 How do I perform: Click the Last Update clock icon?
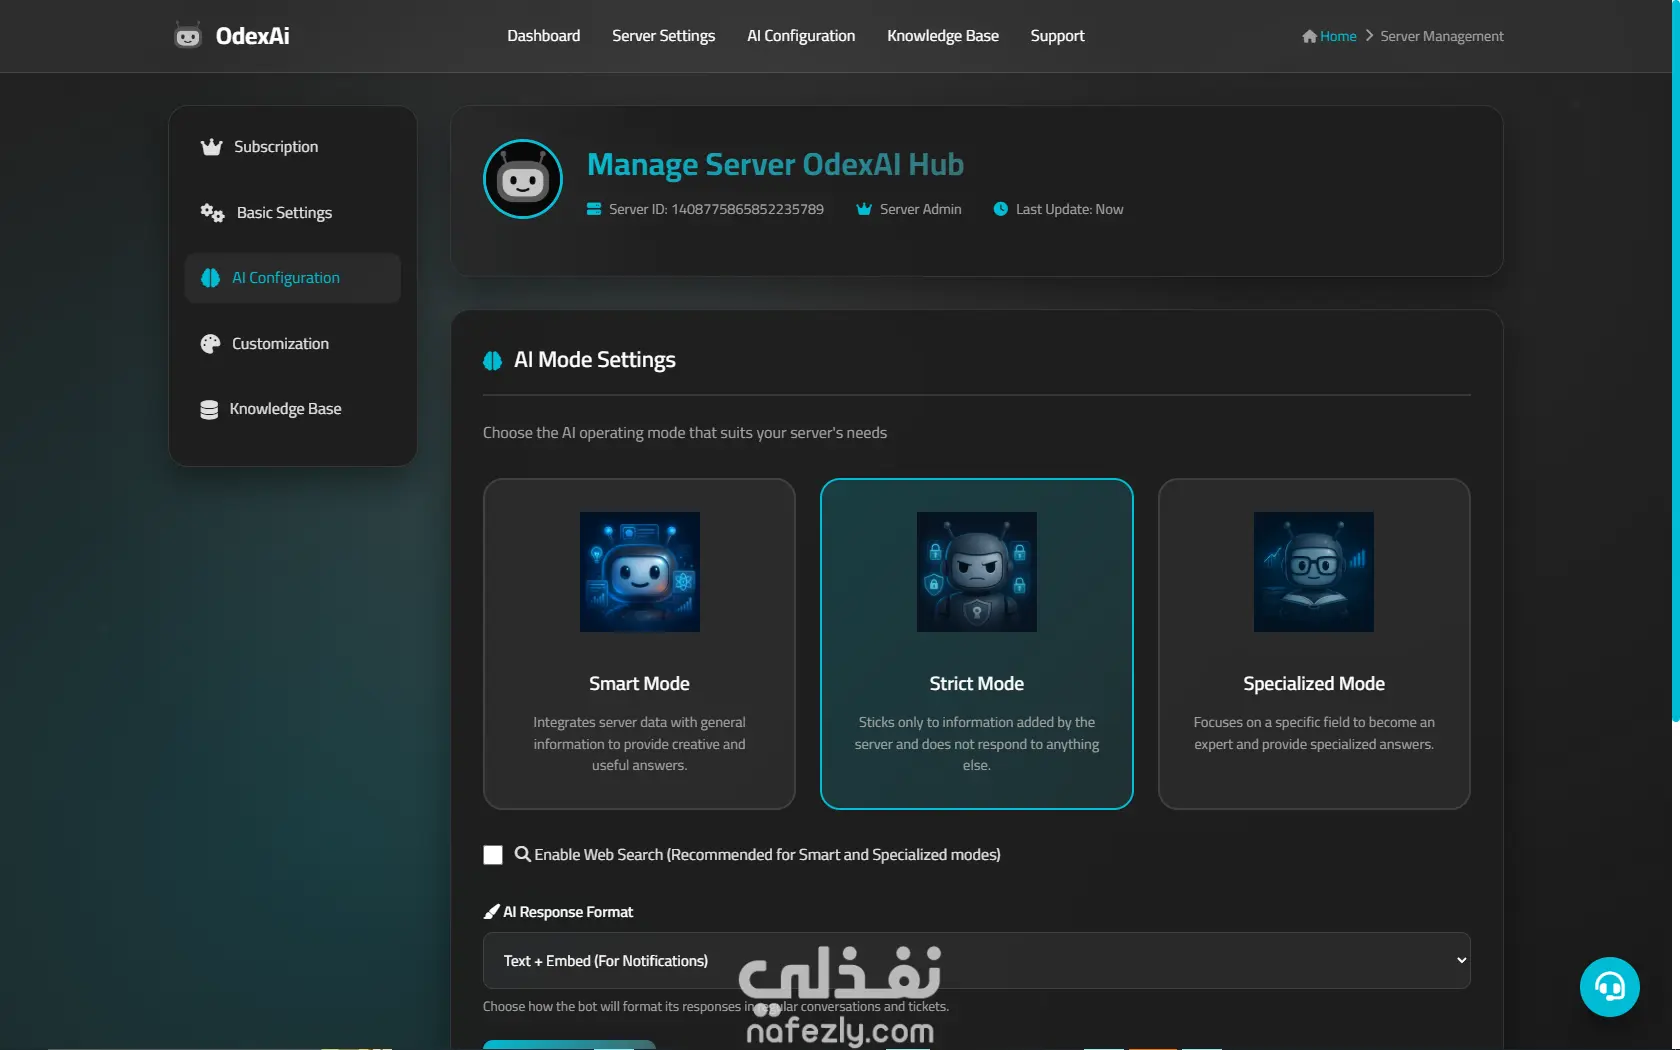coord(1000,209)
